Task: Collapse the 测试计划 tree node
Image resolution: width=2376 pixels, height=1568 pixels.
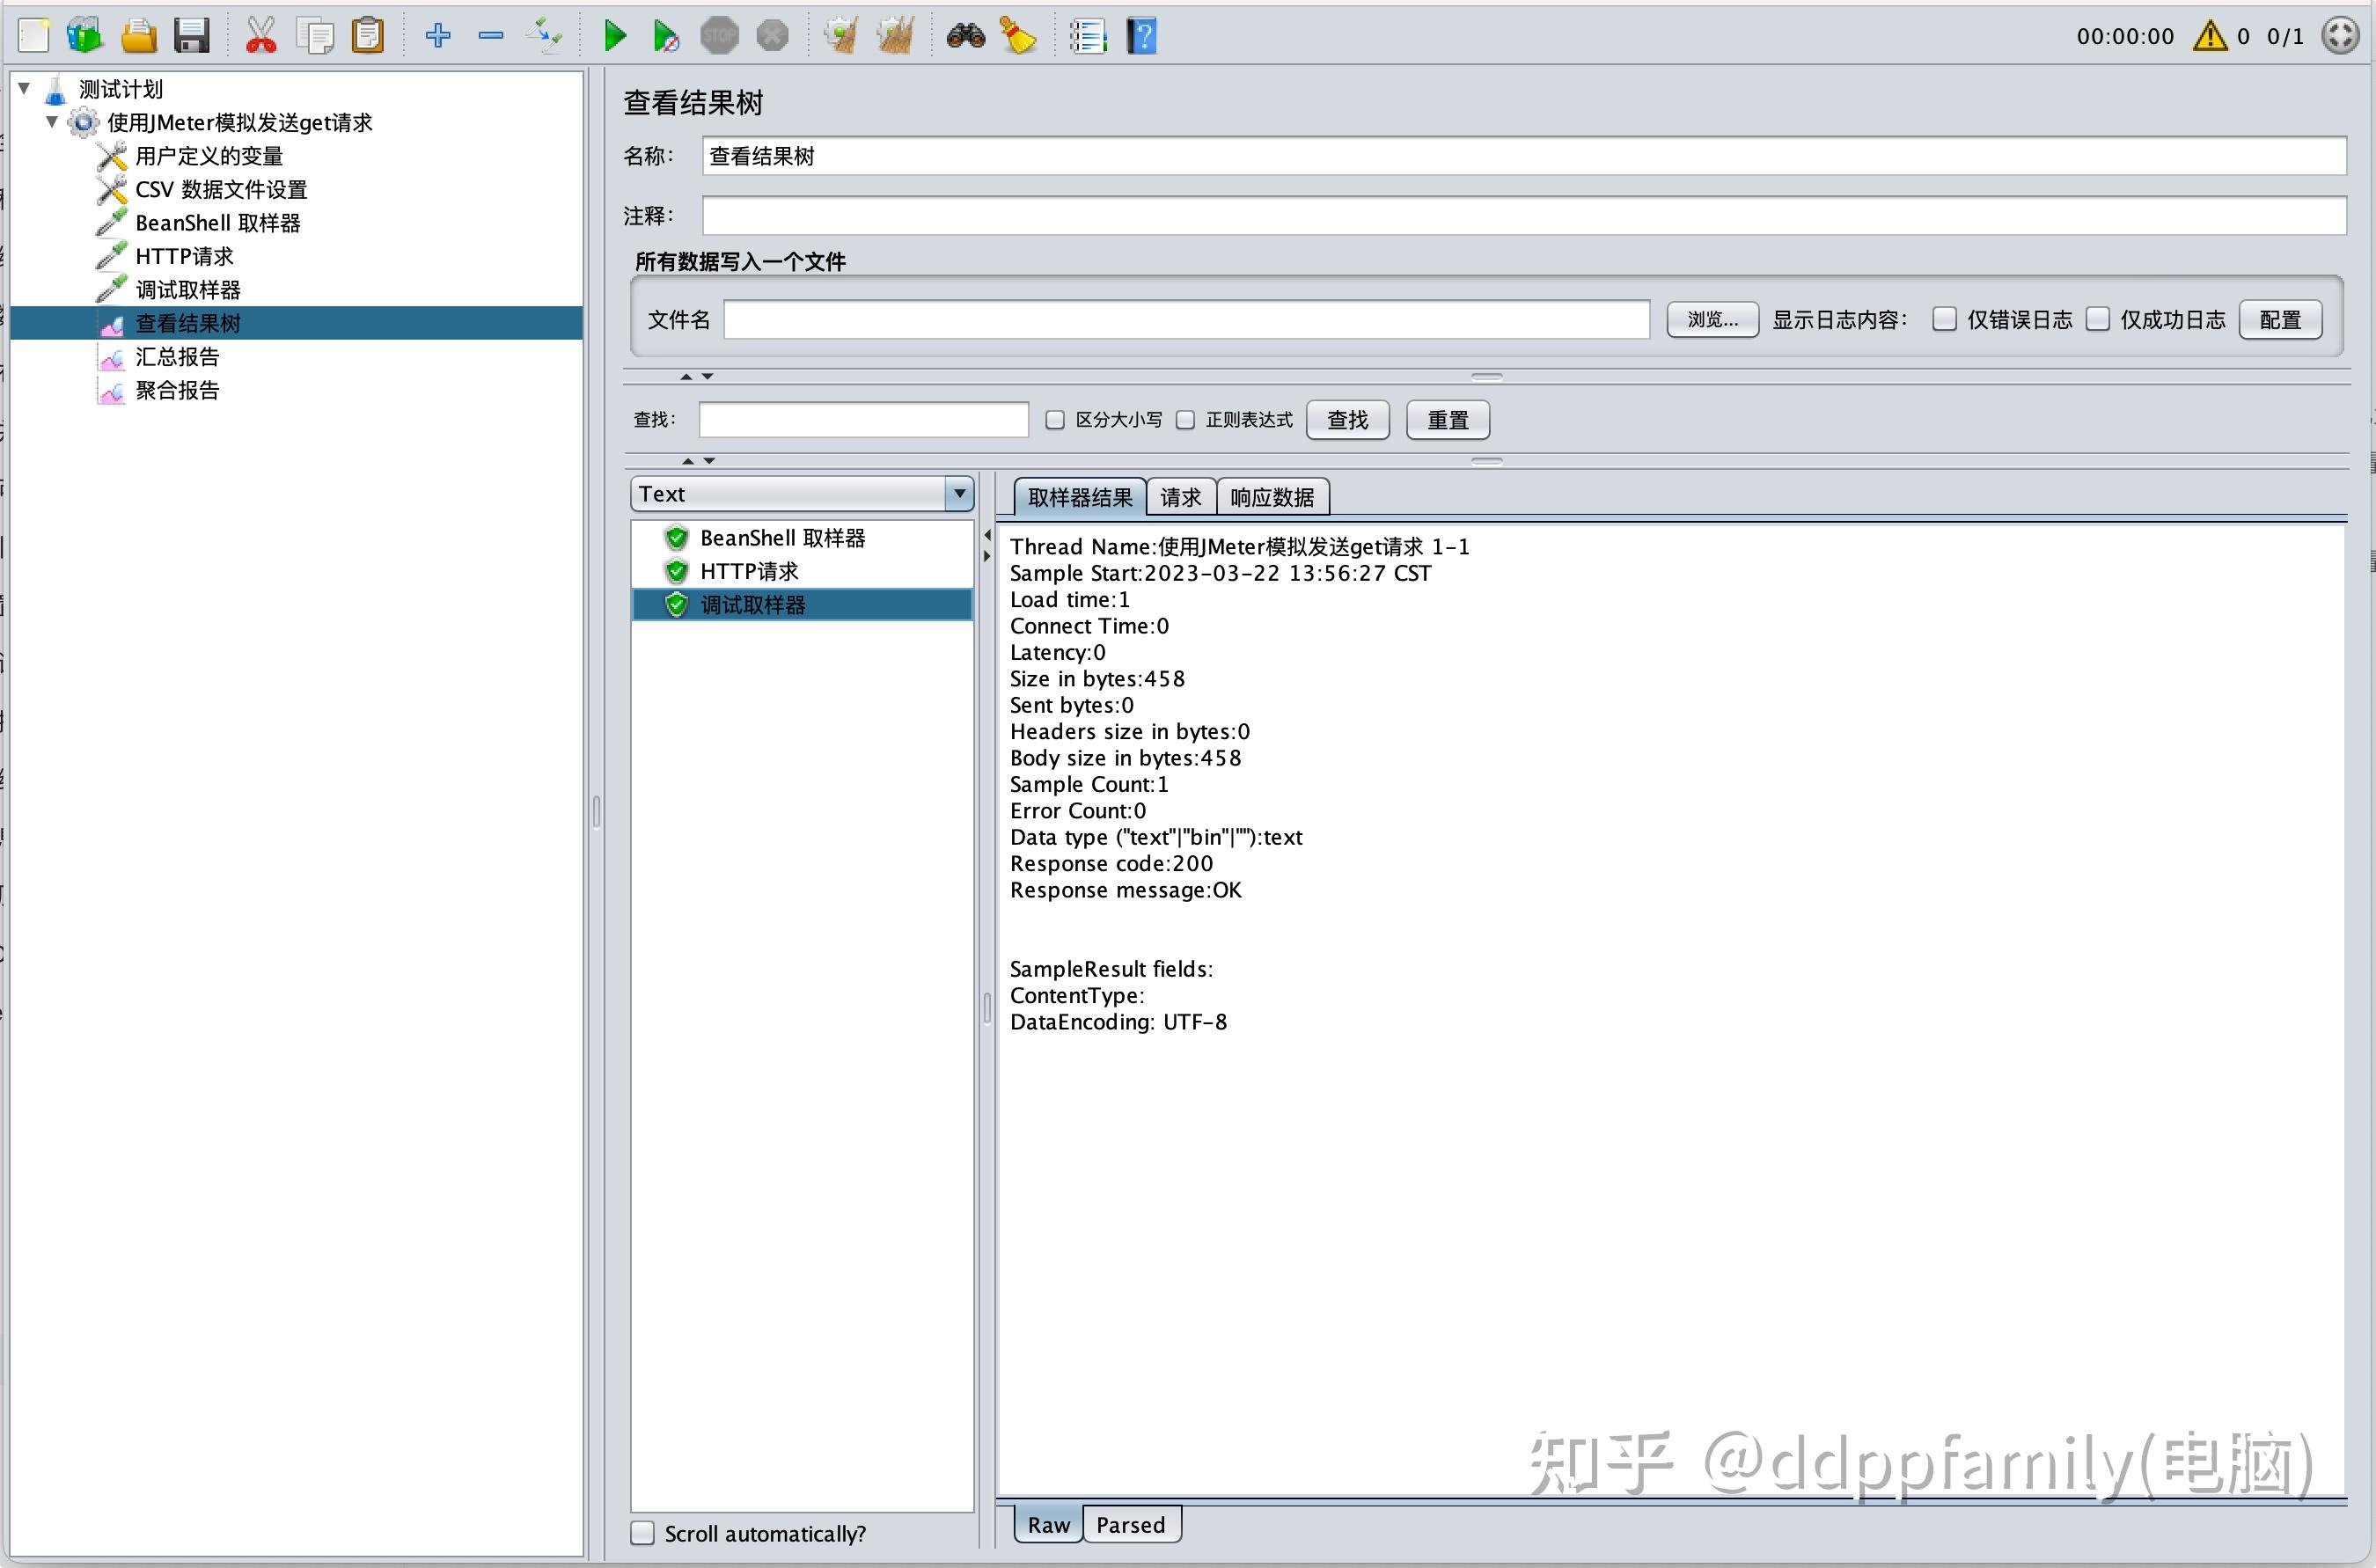Action: [x=24, y=88]
